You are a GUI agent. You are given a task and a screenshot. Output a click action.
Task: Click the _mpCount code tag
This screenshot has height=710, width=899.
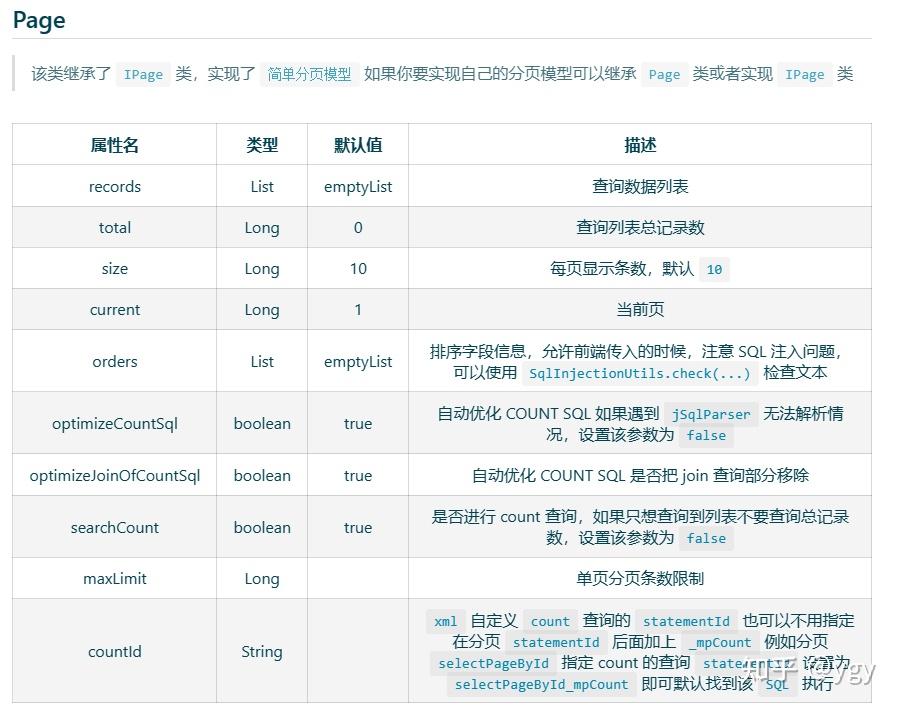tap(722, 642)
